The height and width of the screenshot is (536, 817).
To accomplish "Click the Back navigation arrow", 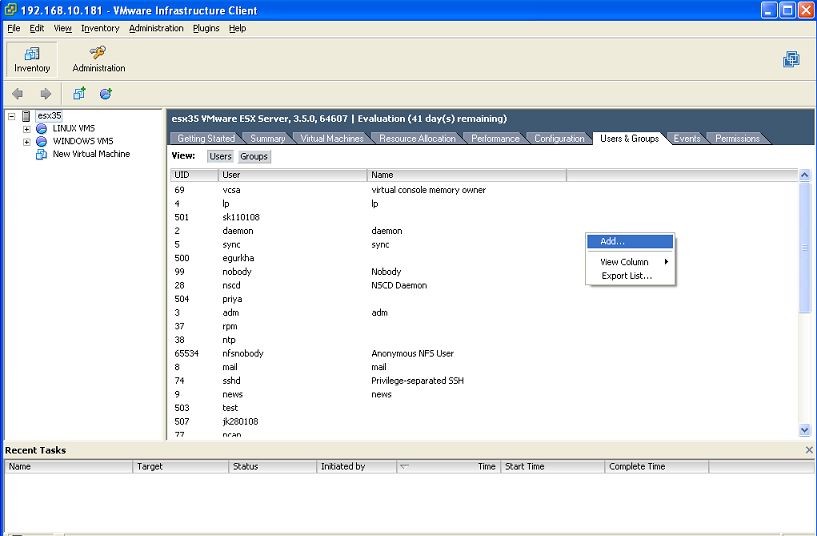I will point(18,94).
